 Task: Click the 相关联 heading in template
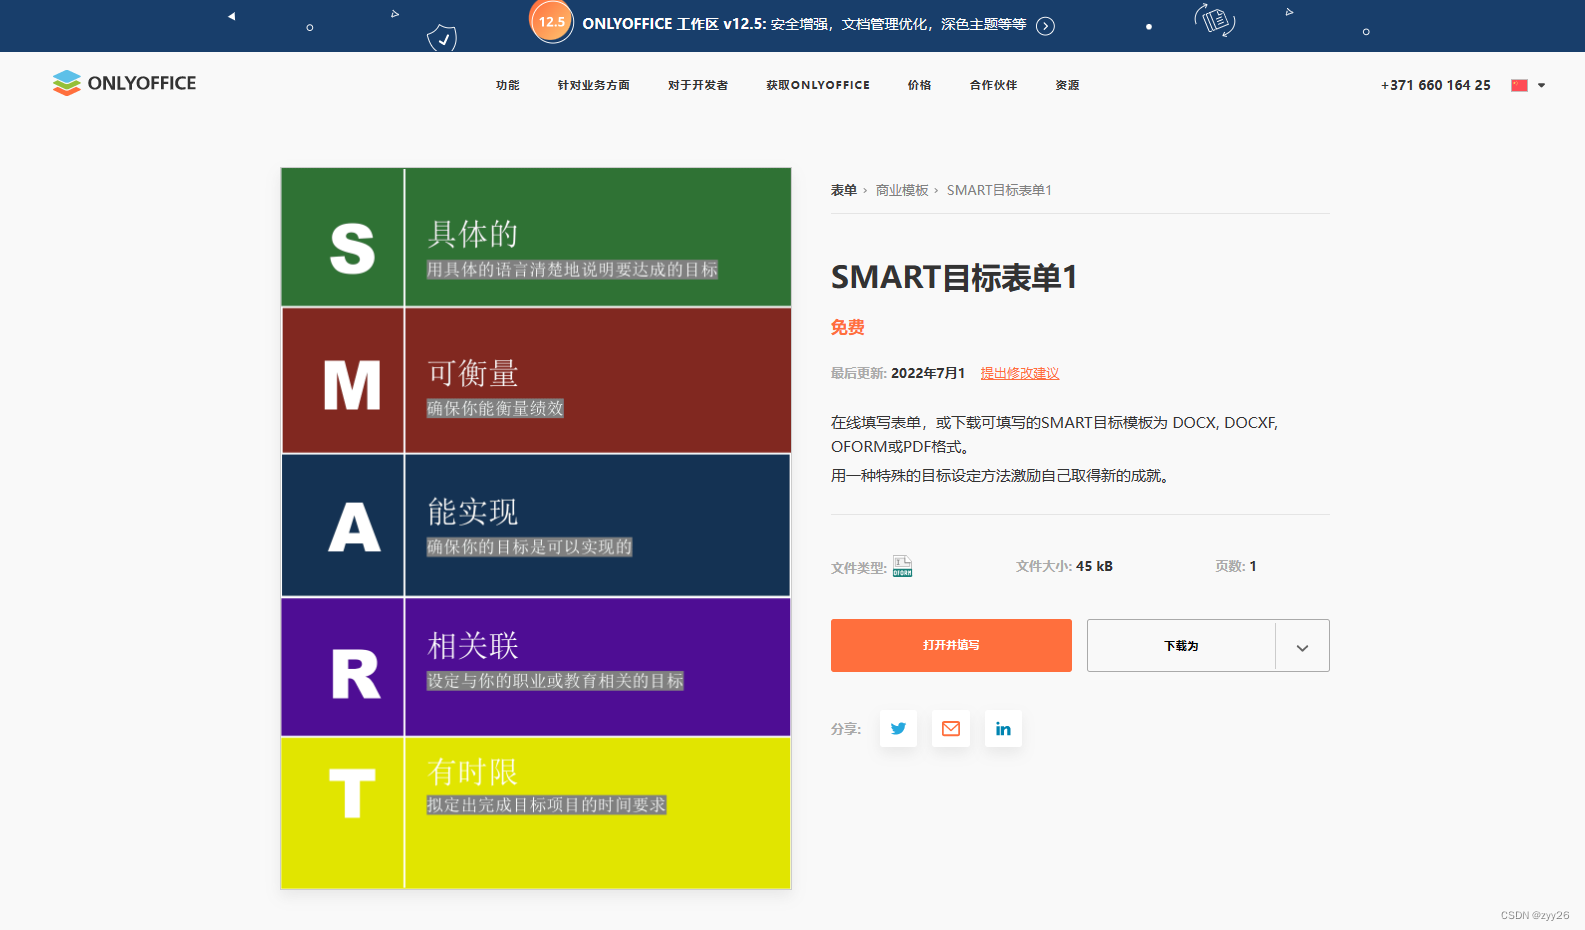473,646
